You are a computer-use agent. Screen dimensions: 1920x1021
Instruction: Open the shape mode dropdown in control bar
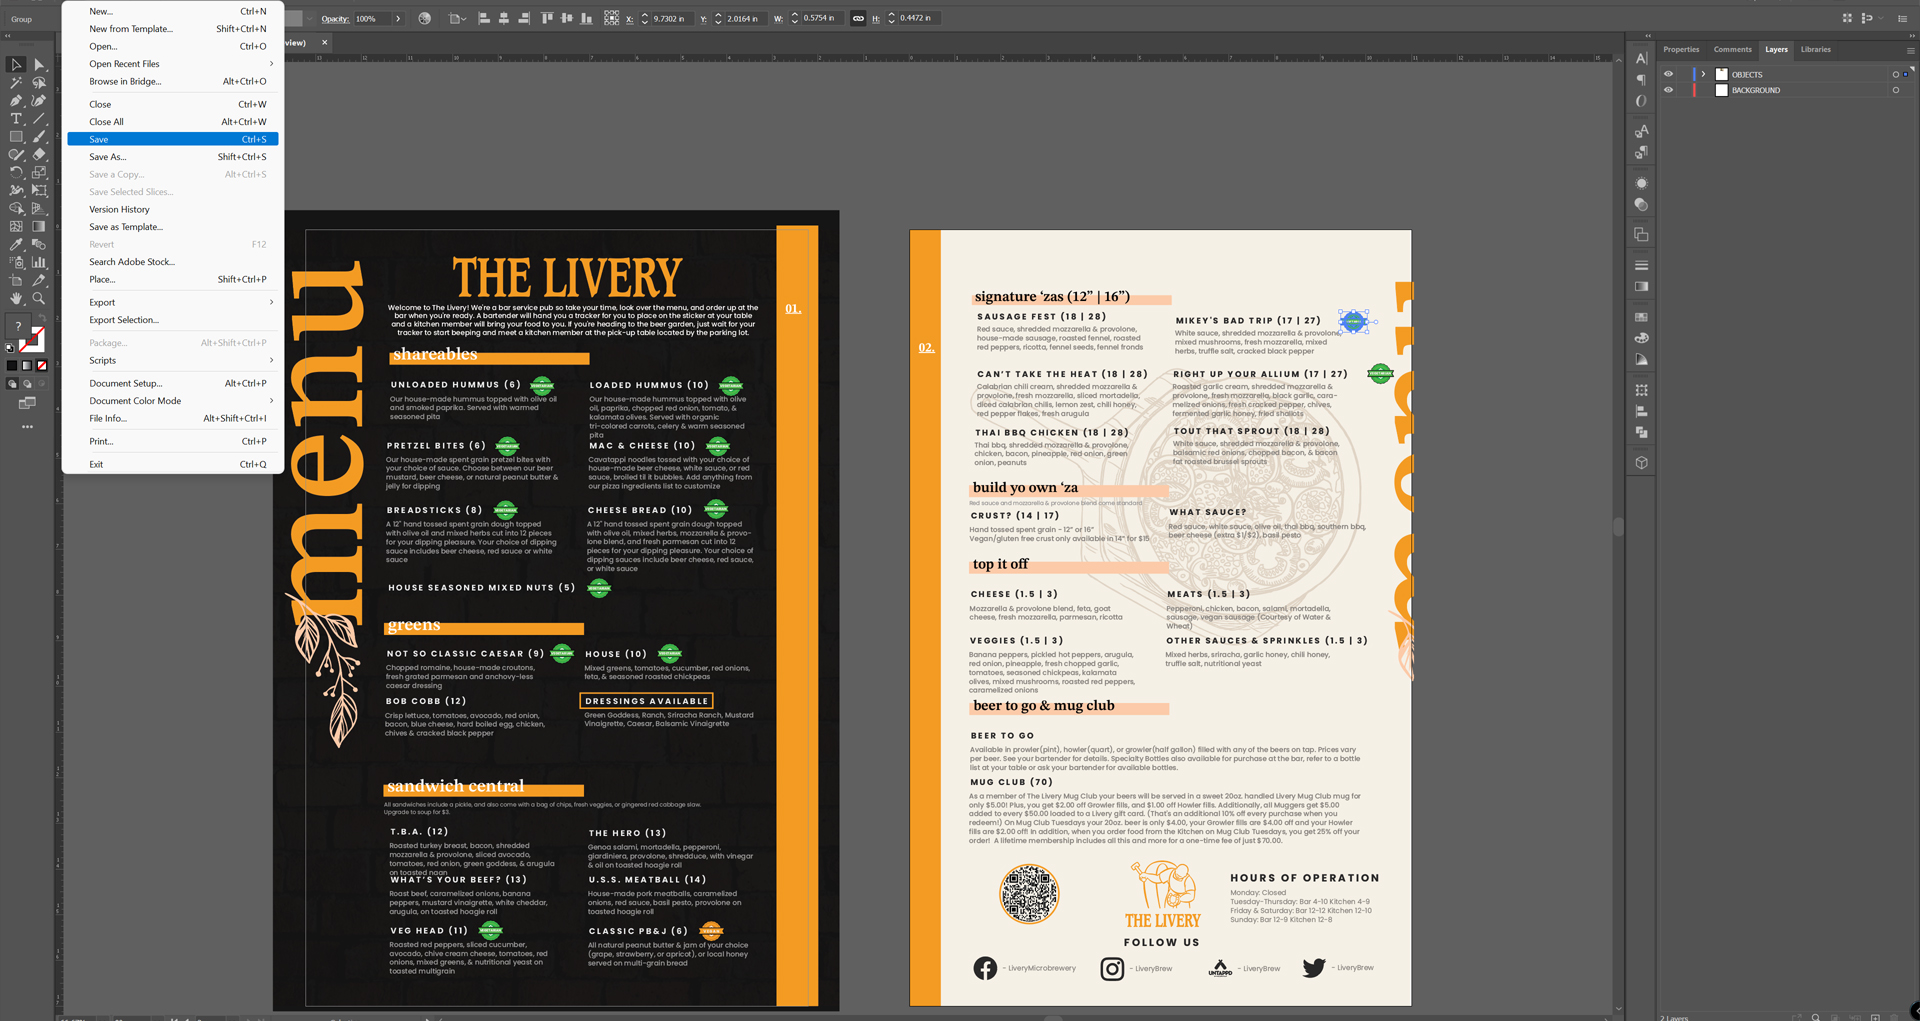pyautogui.click(x=457, y=18)
